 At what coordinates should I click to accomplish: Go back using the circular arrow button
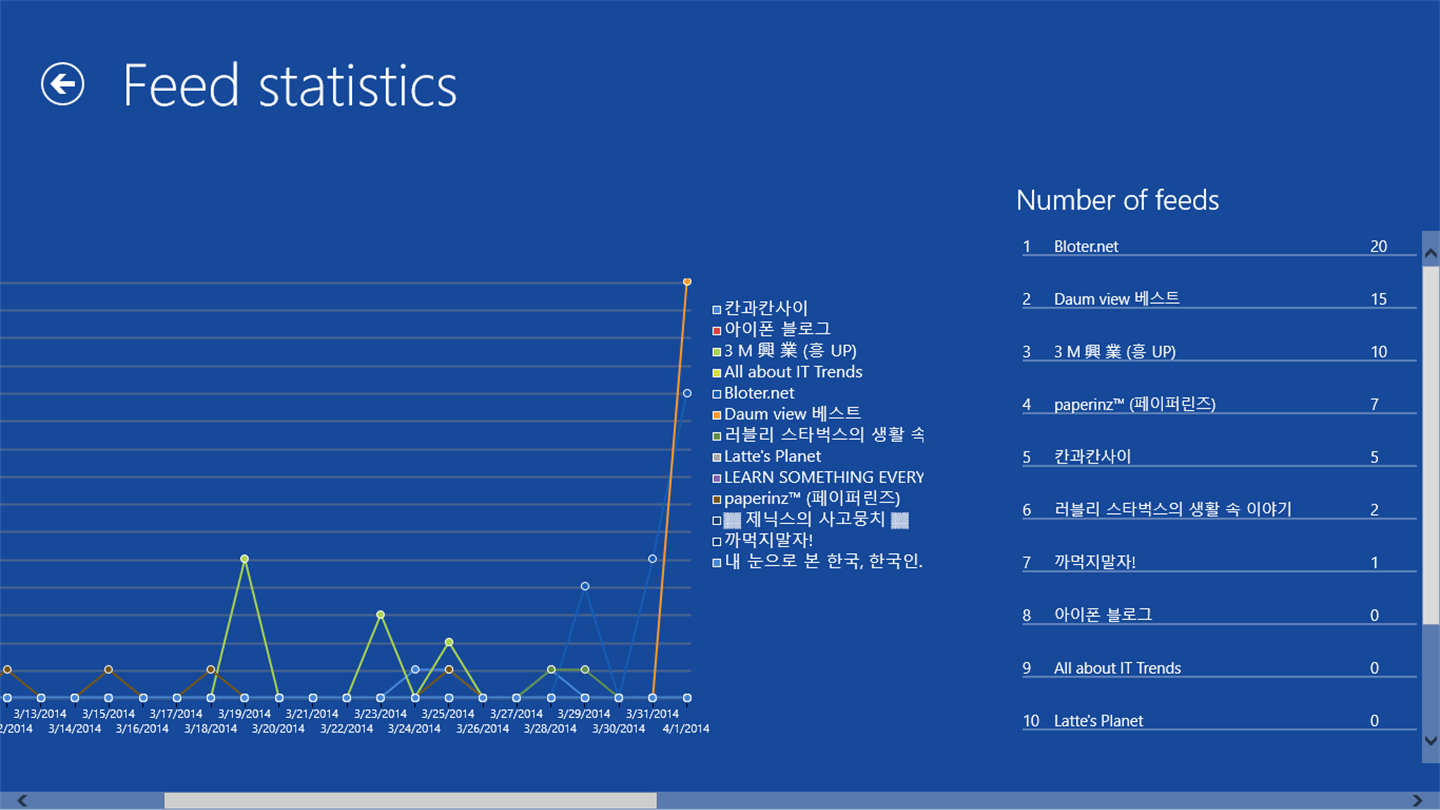(63, 84)
